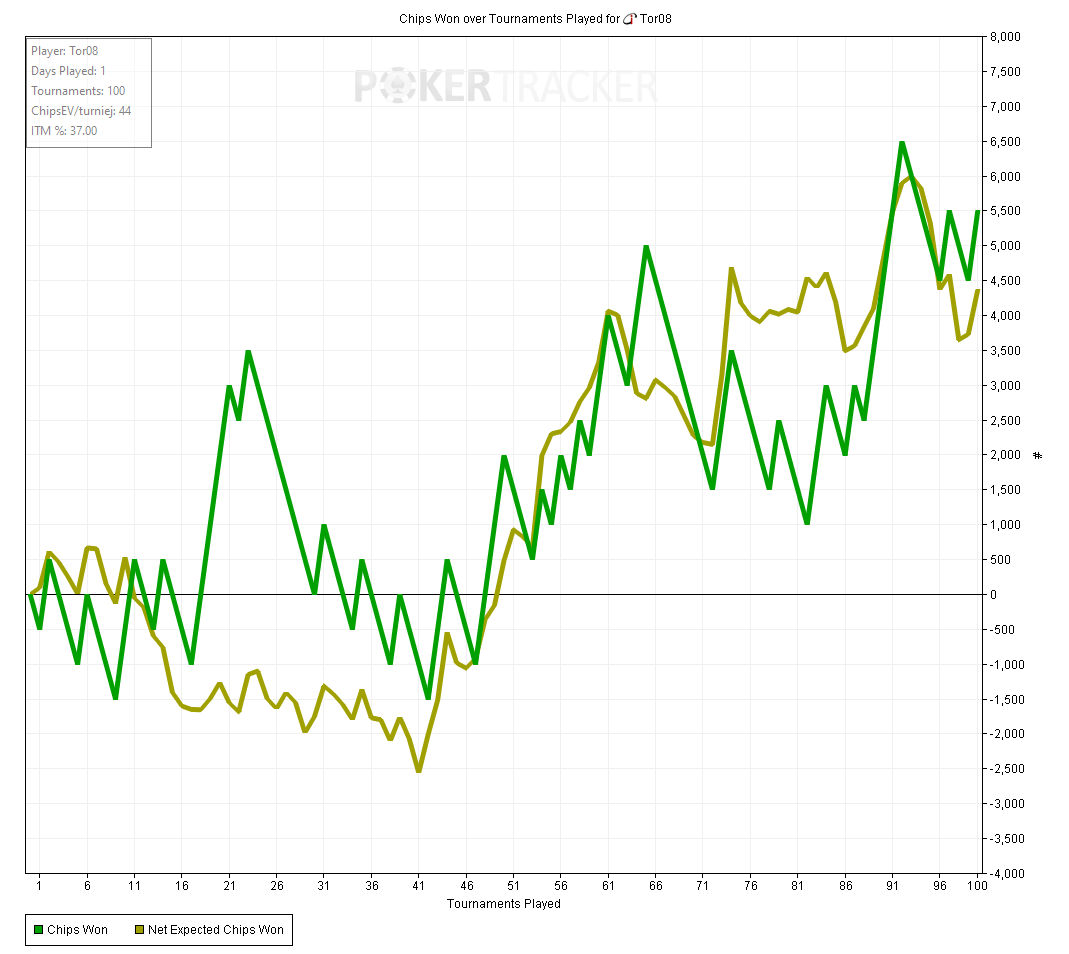Viewport: 1069px width, 954px height.
Task: Toggle the Chips Won legend label
Action: coord(77,930)
